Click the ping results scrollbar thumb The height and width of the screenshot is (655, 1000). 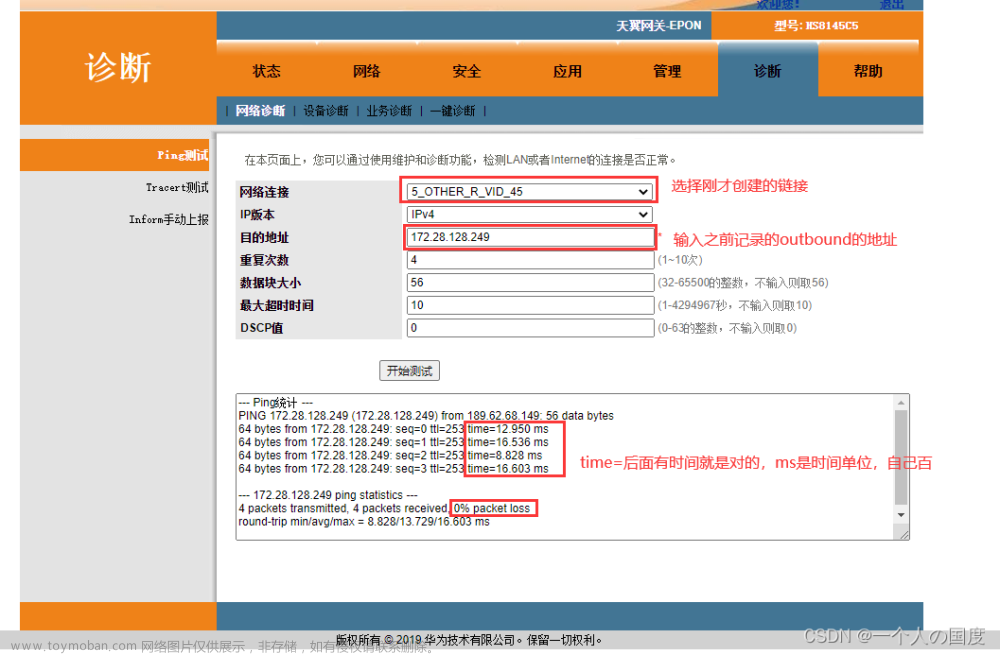(901, 457)
